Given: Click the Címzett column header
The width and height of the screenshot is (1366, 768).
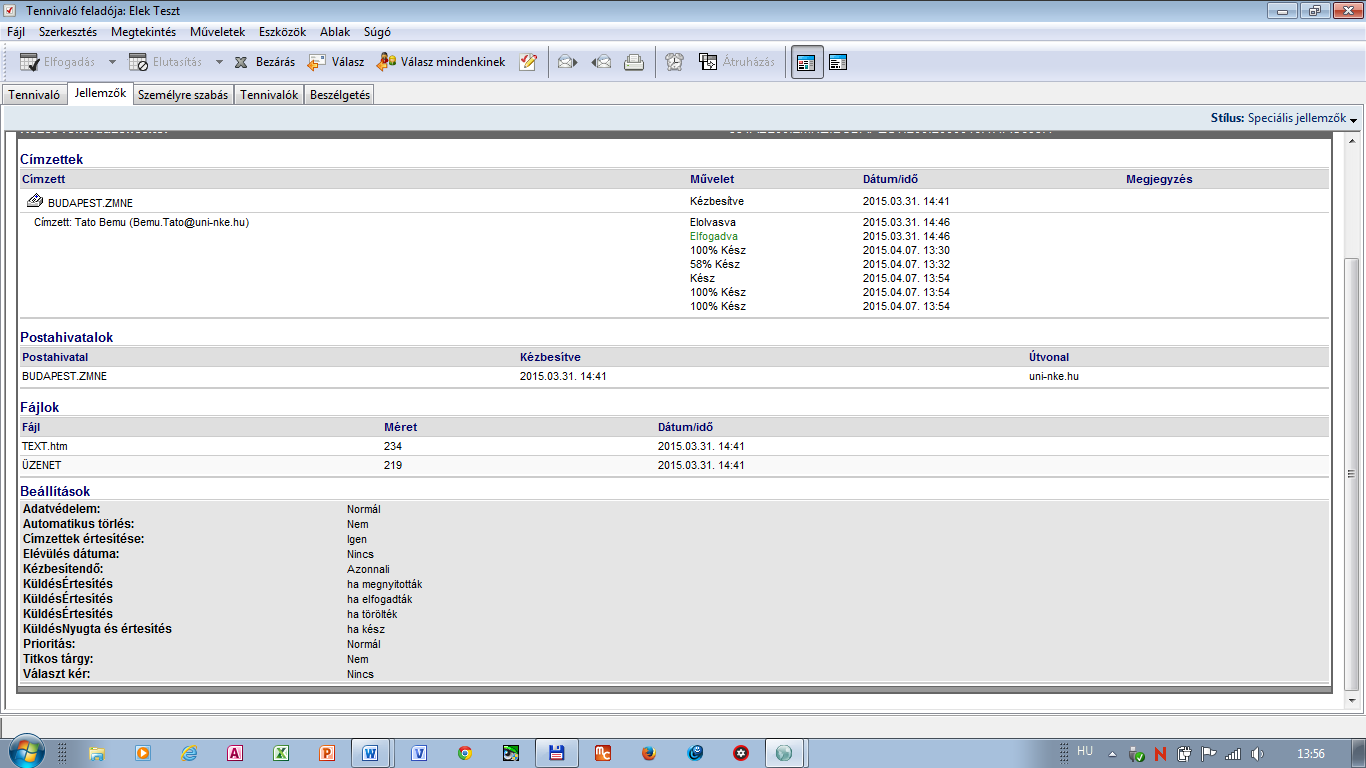Looking at the screenshot, I should pos(44,180).
